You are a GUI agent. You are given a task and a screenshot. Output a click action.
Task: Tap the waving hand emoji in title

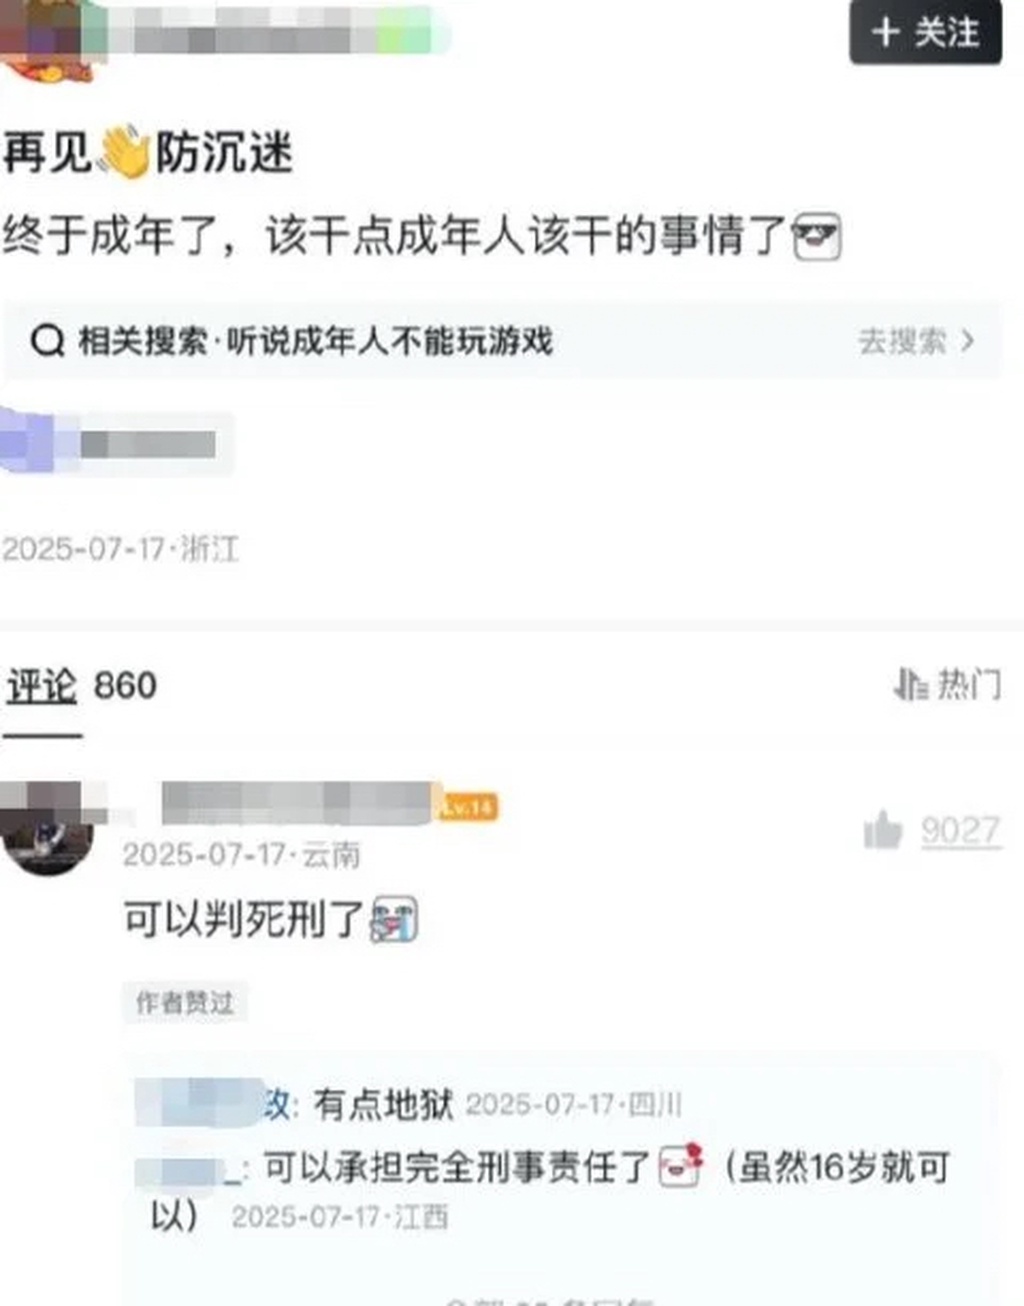(124, 152)
